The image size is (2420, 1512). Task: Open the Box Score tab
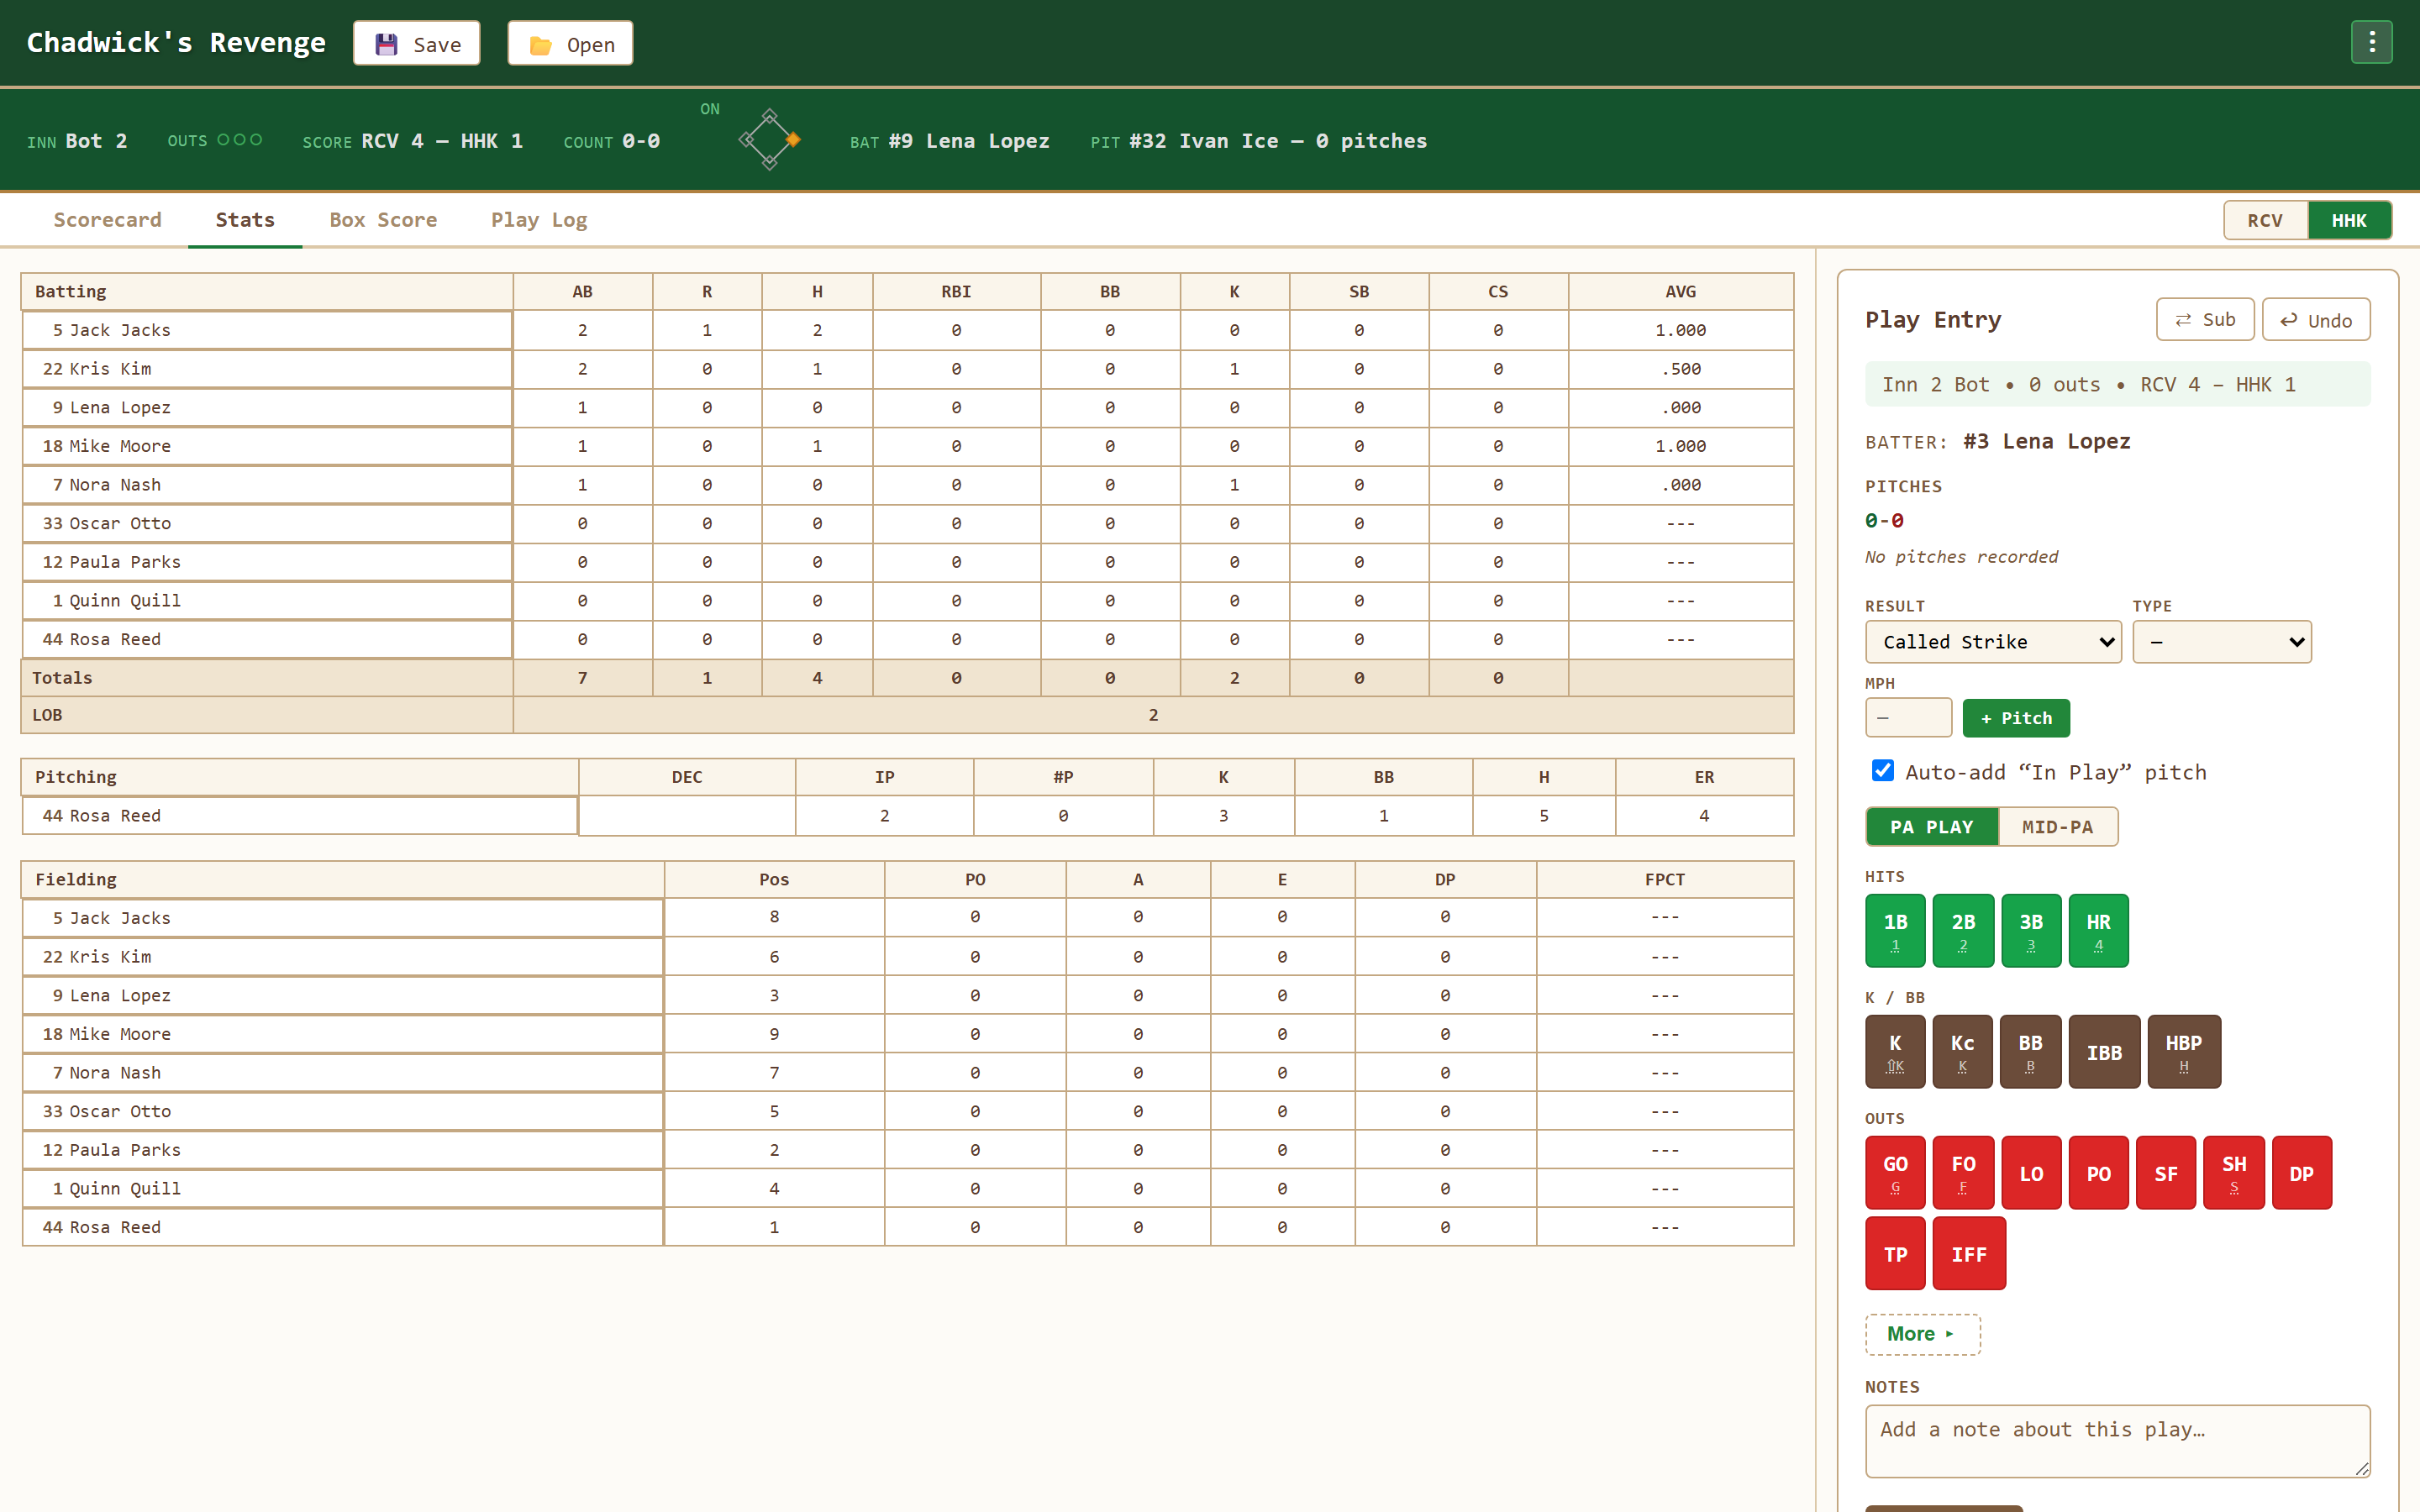383,219
